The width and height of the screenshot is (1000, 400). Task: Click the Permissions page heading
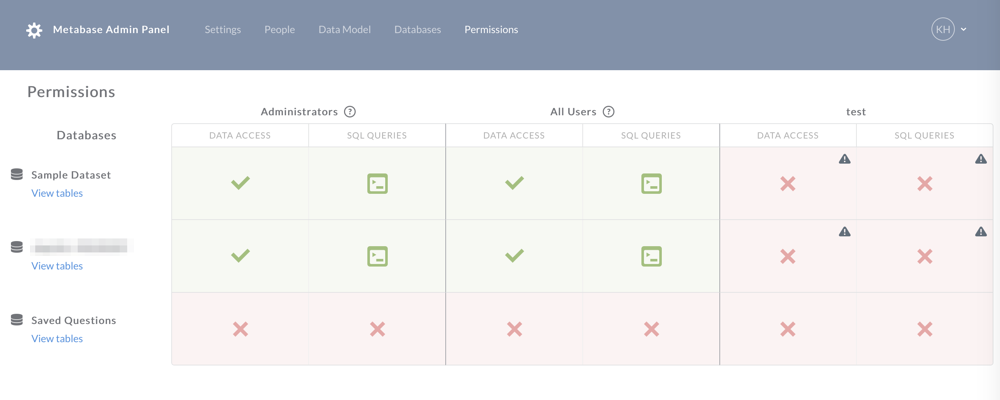[71, 92]
